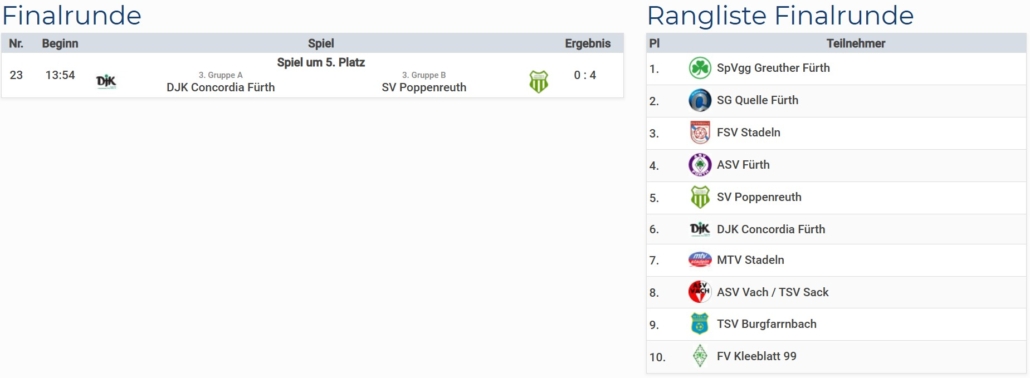1030x378 pixels.
Task: Select SpVgg Greuther Fürth team name
Action: [774, 68]
